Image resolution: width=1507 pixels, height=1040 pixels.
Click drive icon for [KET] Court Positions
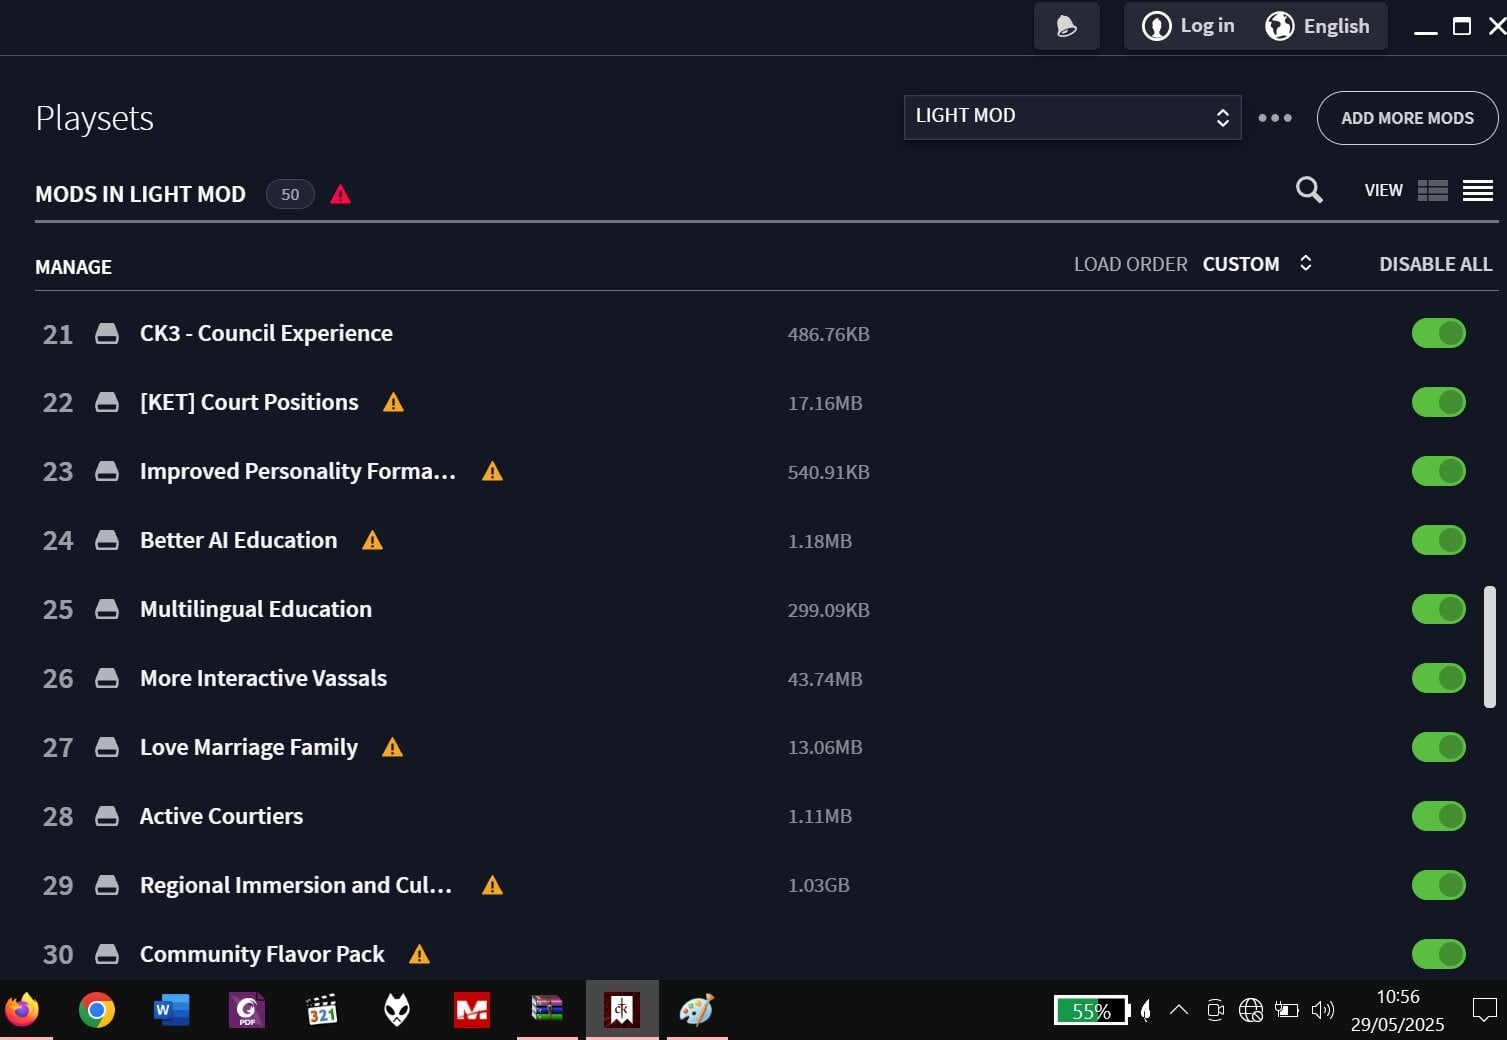[x=107, y=403]
